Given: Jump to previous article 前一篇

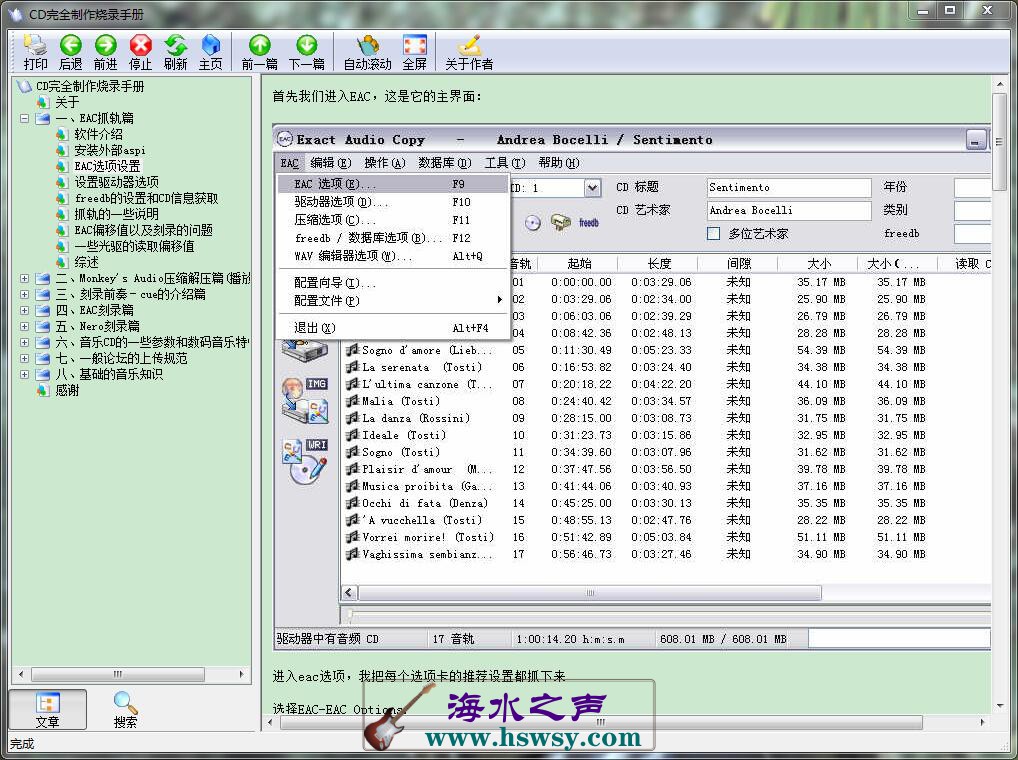Looking at the screenshot, I should [x=260, y=51].
